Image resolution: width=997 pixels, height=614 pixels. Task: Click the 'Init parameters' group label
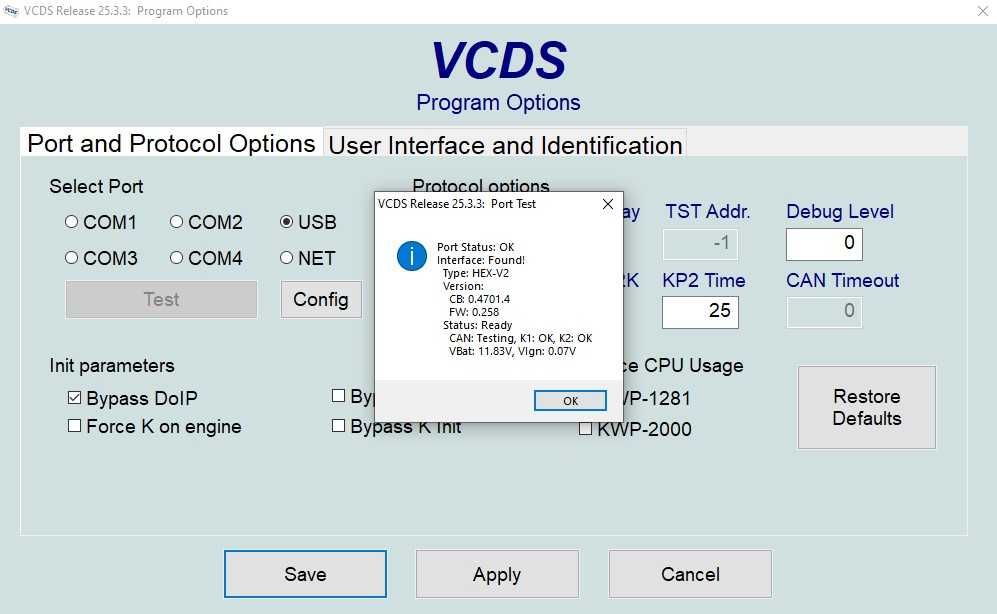pyautogui.click(x=112, y=365)
